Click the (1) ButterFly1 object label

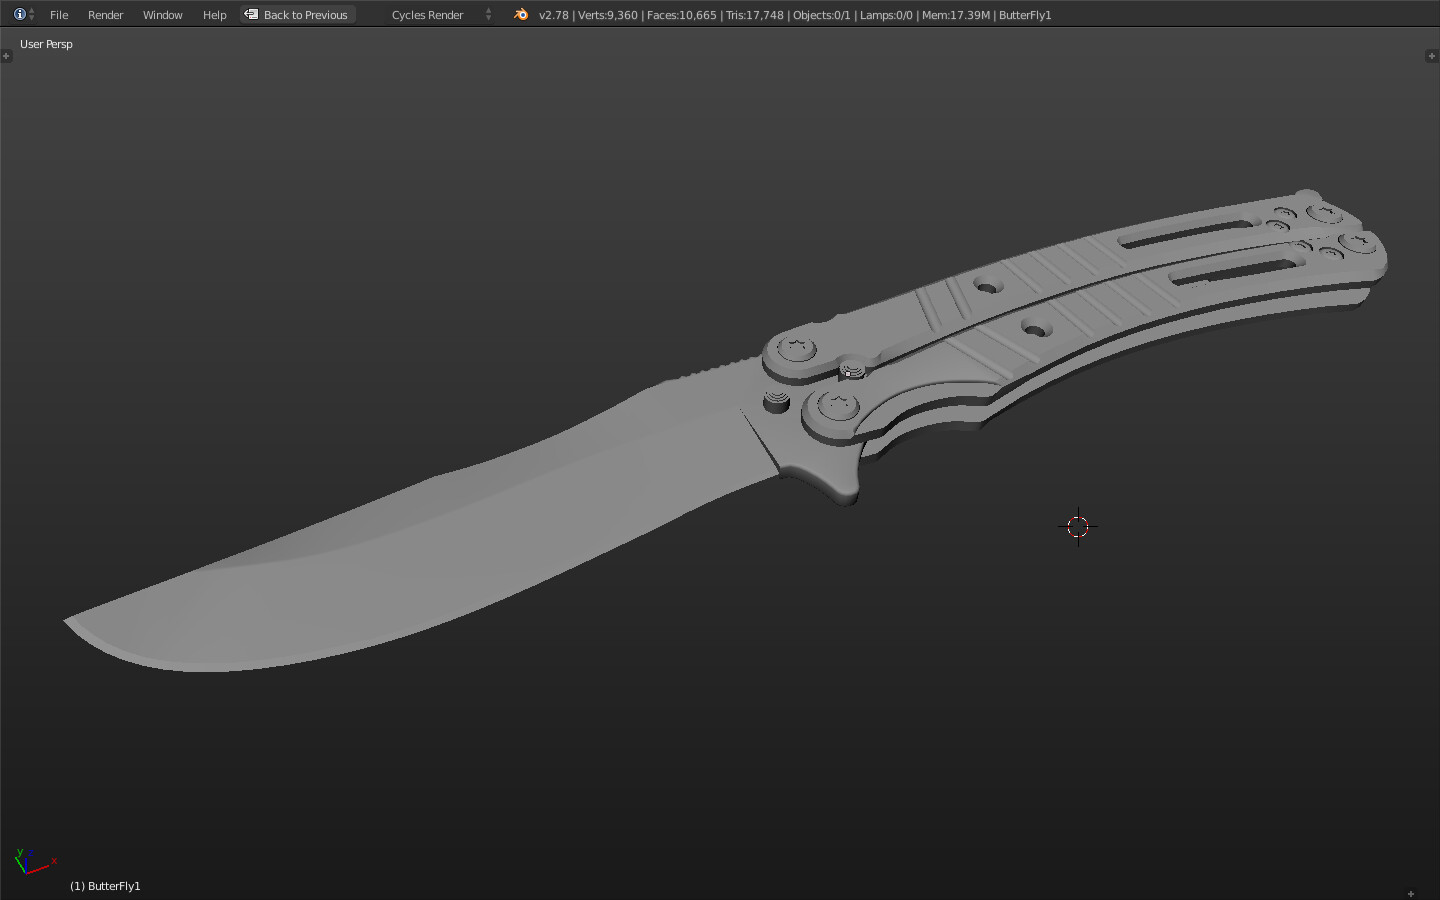click(x=105, y=886)
